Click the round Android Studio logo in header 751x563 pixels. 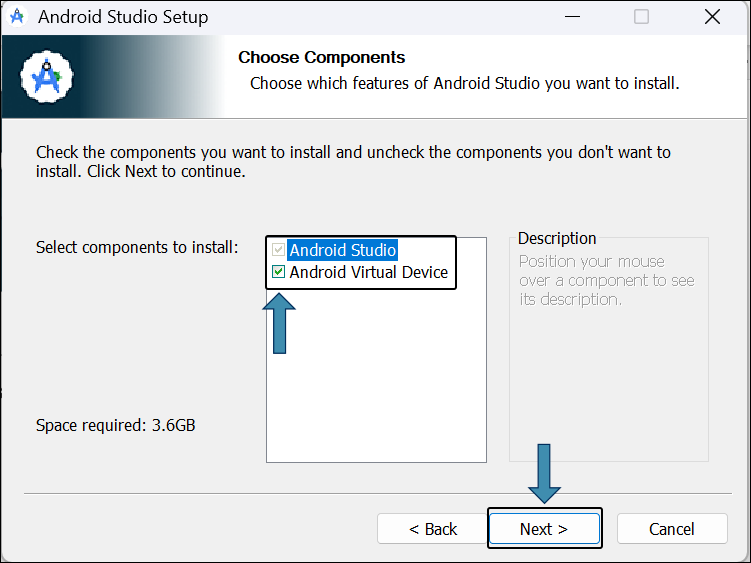(x=46, y=77)
